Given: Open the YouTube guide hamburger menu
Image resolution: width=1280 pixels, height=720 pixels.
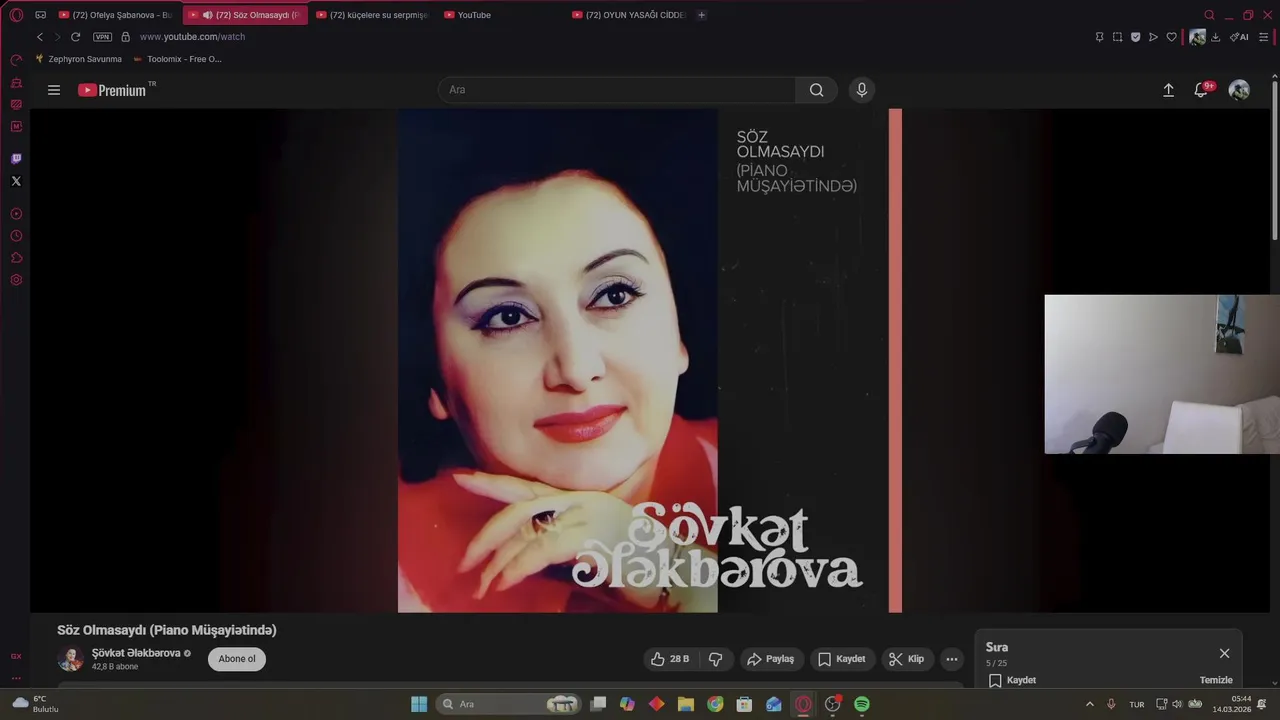Looking at the screenshot, I should pyautogui.click(x=54, y=90).
